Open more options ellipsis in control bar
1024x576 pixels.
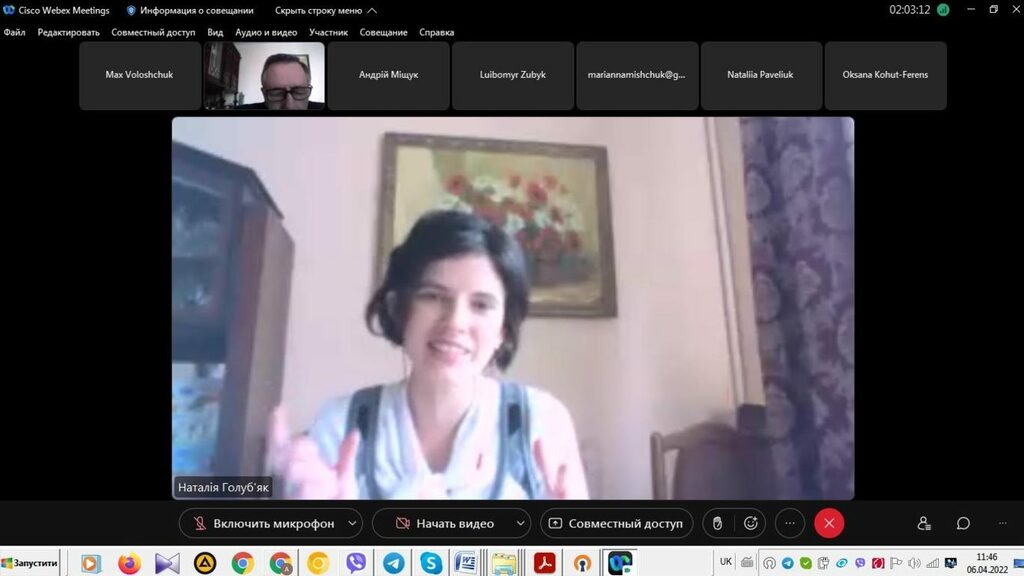pyautogui.click(x=790, y=523)
